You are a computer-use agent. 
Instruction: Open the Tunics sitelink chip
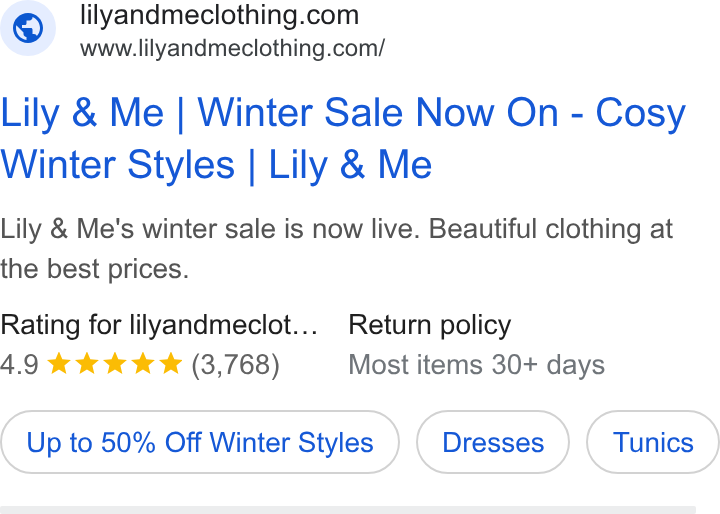point(653,442)
